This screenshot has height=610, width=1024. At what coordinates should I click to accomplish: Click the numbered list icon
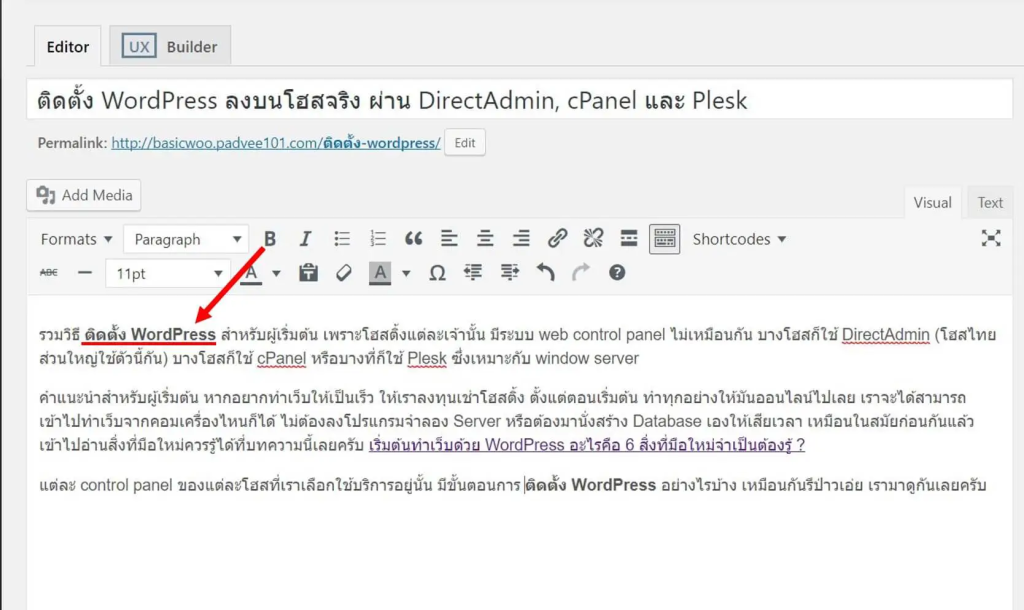tap(378, 239)
